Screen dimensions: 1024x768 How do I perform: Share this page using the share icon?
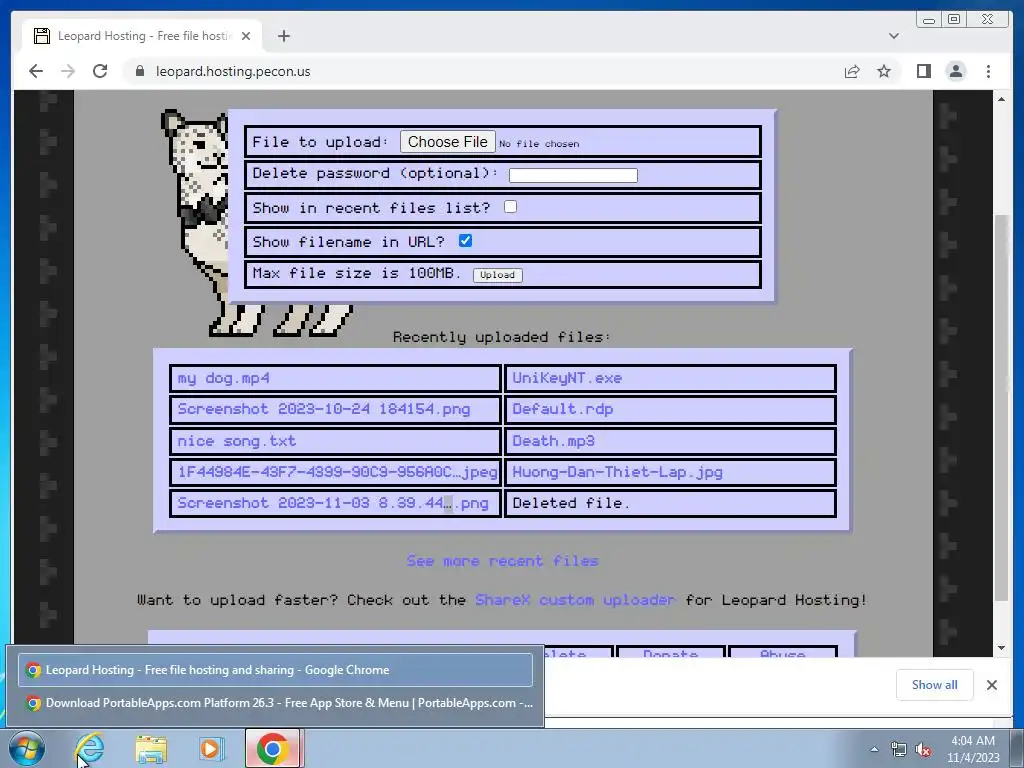click(x=852, y=71)
